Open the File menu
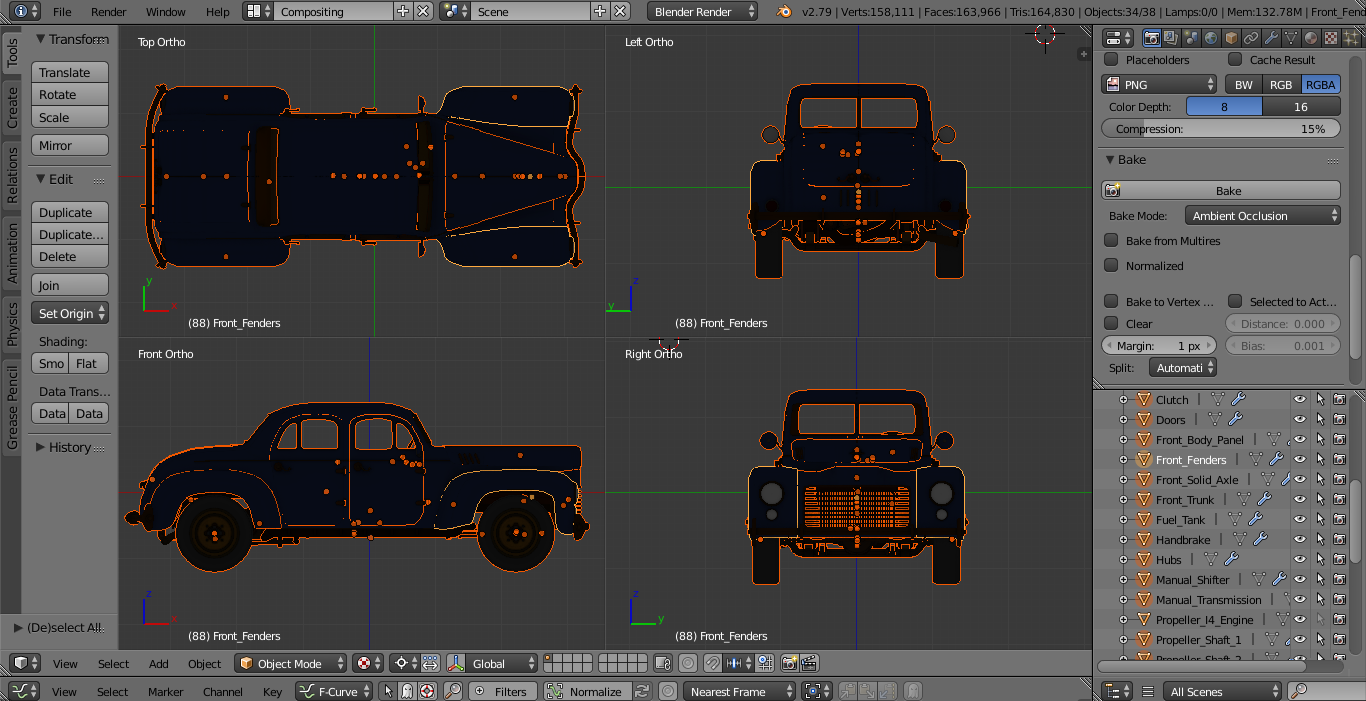 [x=62, y=12]
